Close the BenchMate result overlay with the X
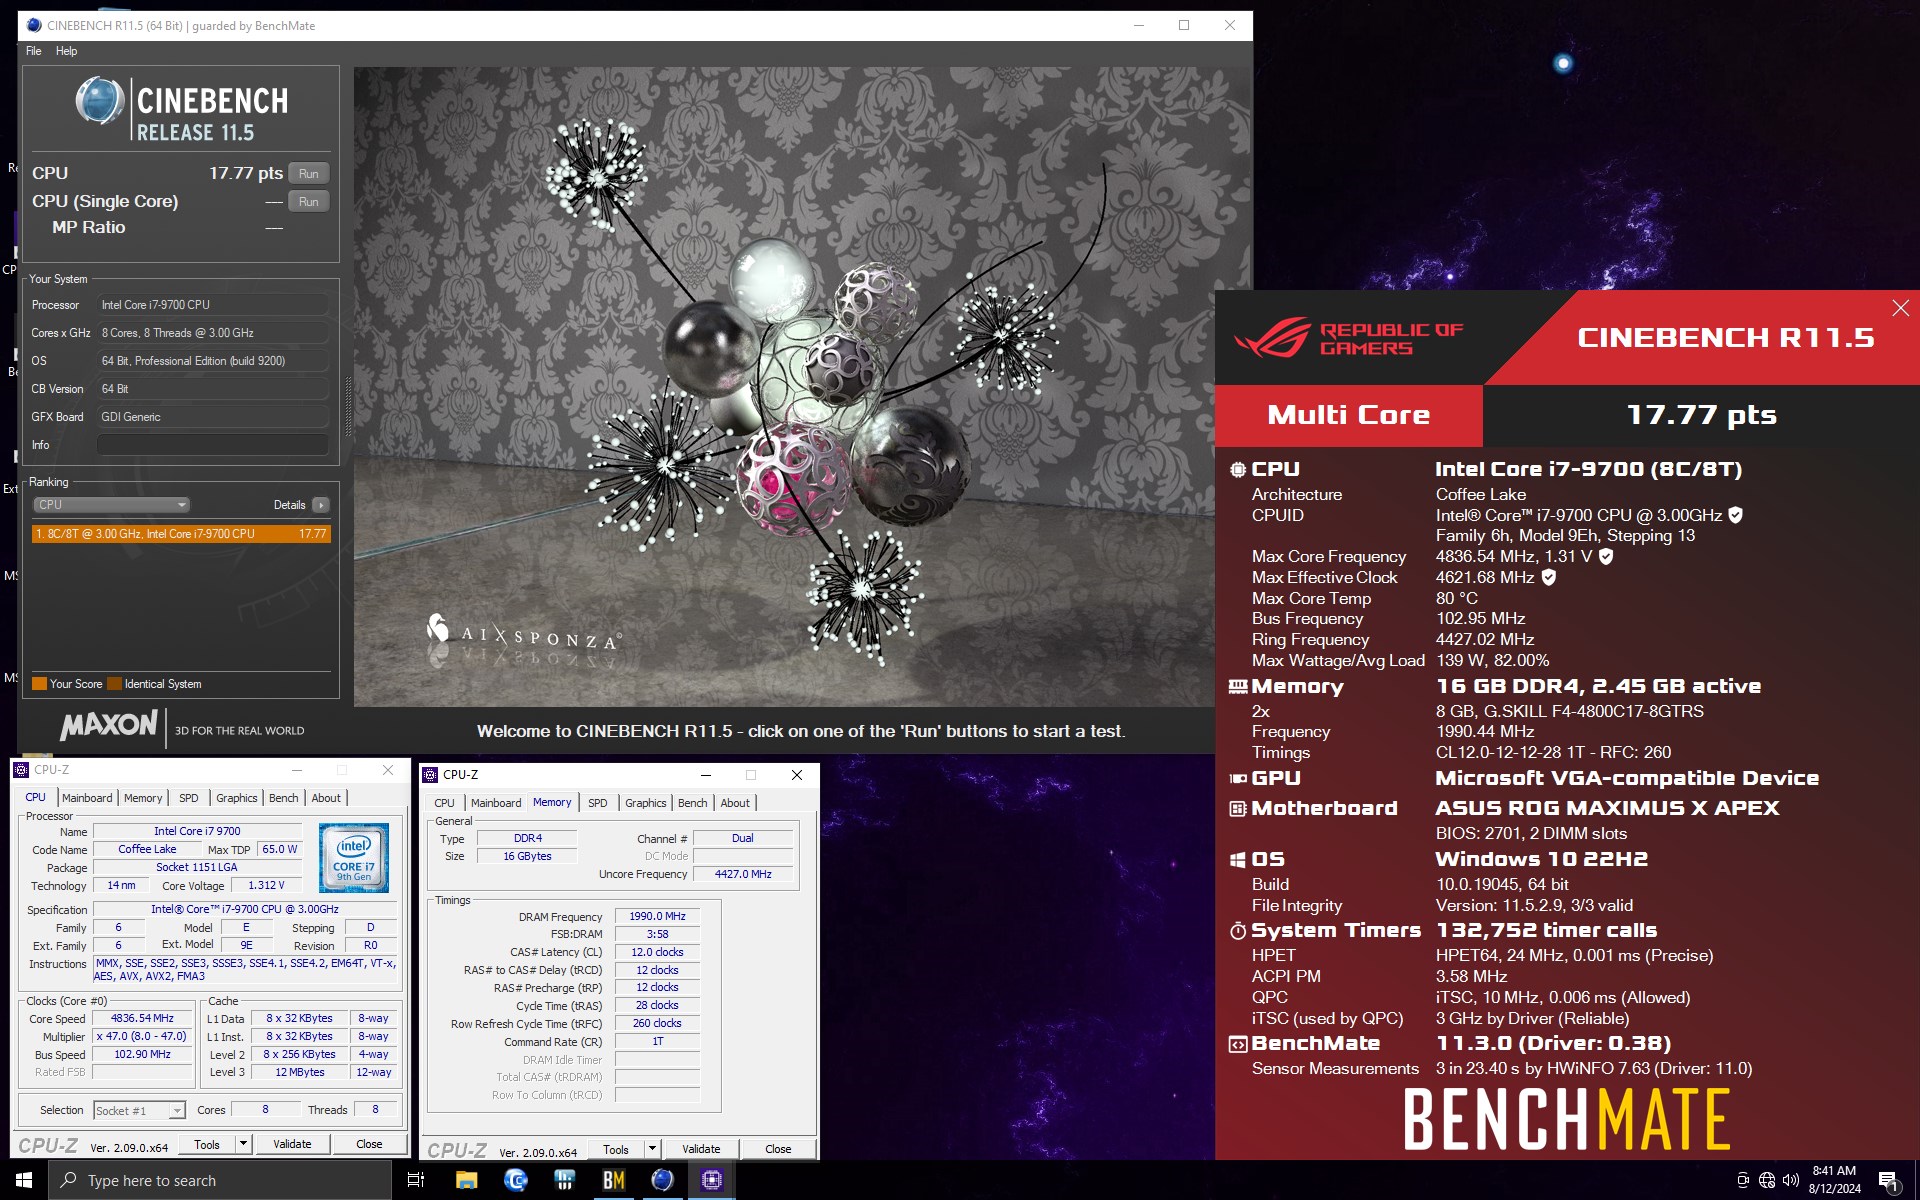This screenshot has height=1200, width=1920. click(1900, 308)
